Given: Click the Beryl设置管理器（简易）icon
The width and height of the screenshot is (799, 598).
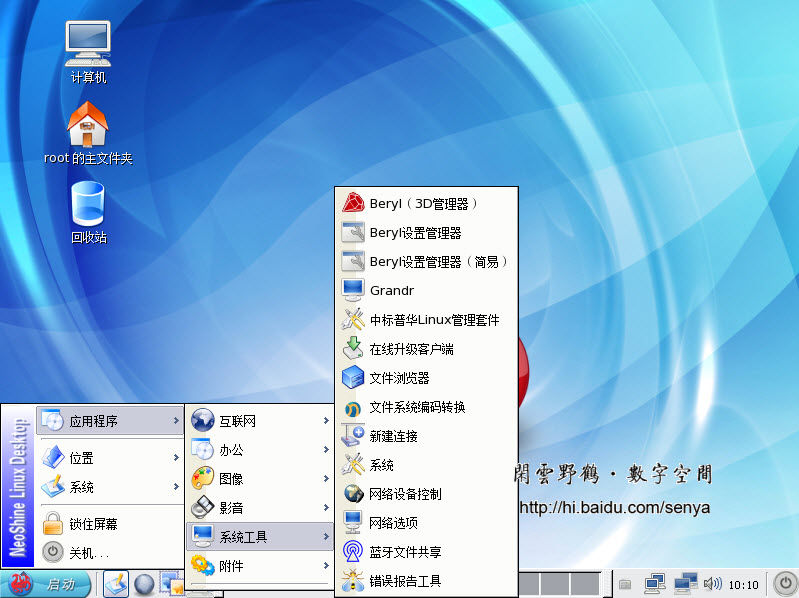Looking at the screenshot, I should click(353, 262).
